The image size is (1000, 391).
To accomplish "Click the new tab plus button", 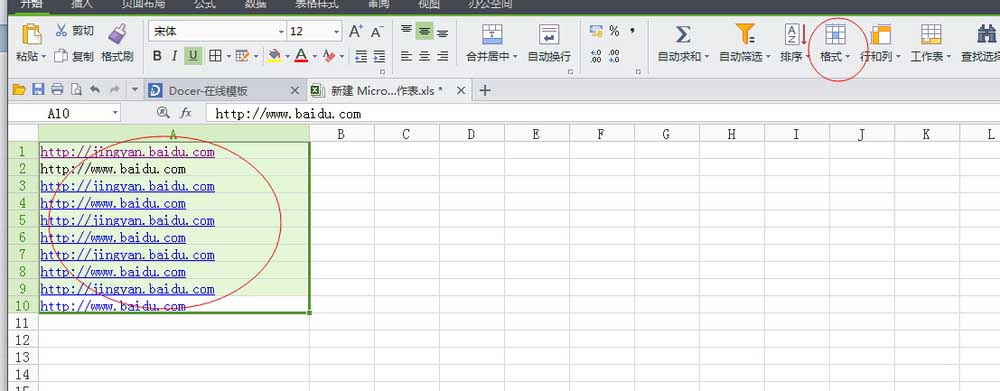I will [x=485, y=91].
